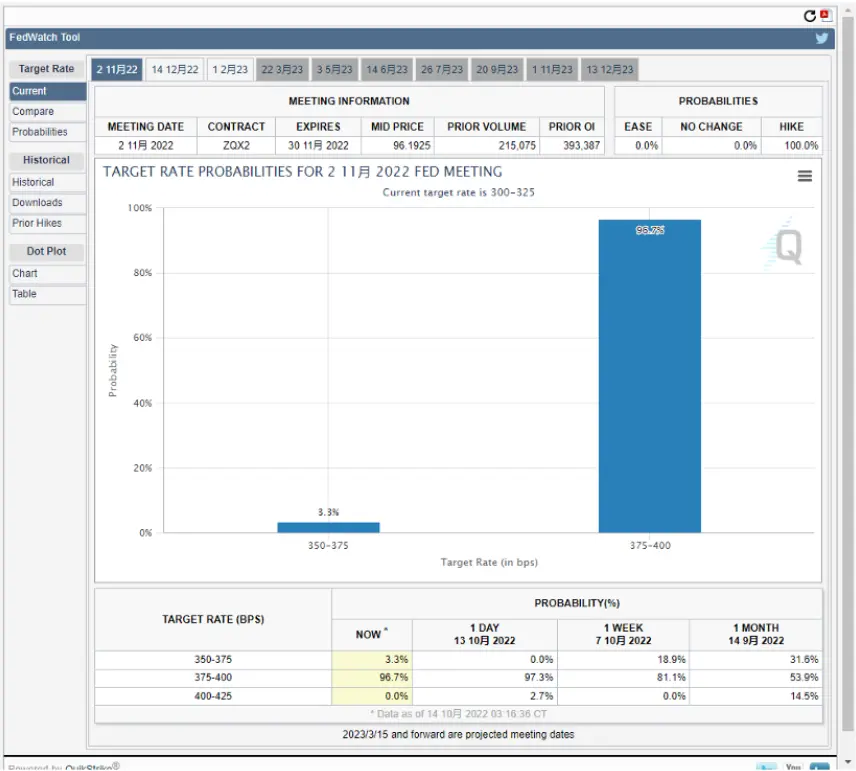Select the 13 12月23 meeting tab
This screenshot has height=771, width=856.
coord(610,69)
